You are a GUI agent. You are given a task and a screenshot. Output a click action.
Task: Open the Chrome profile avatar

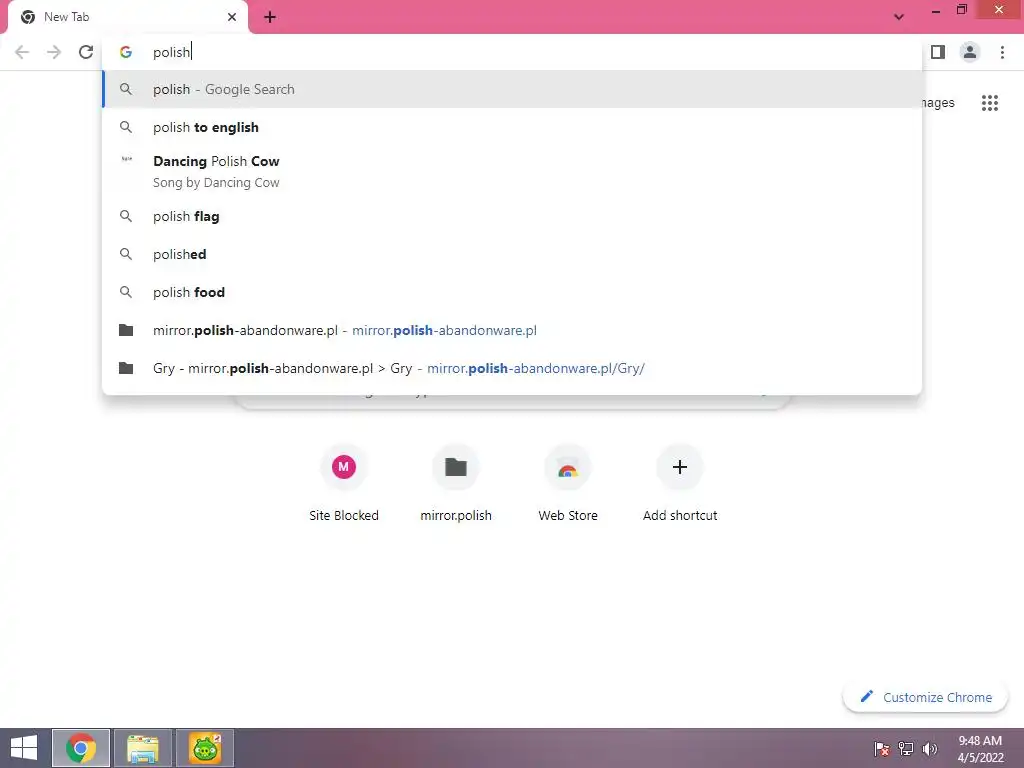pyautogui.click(x=970, y=52)
